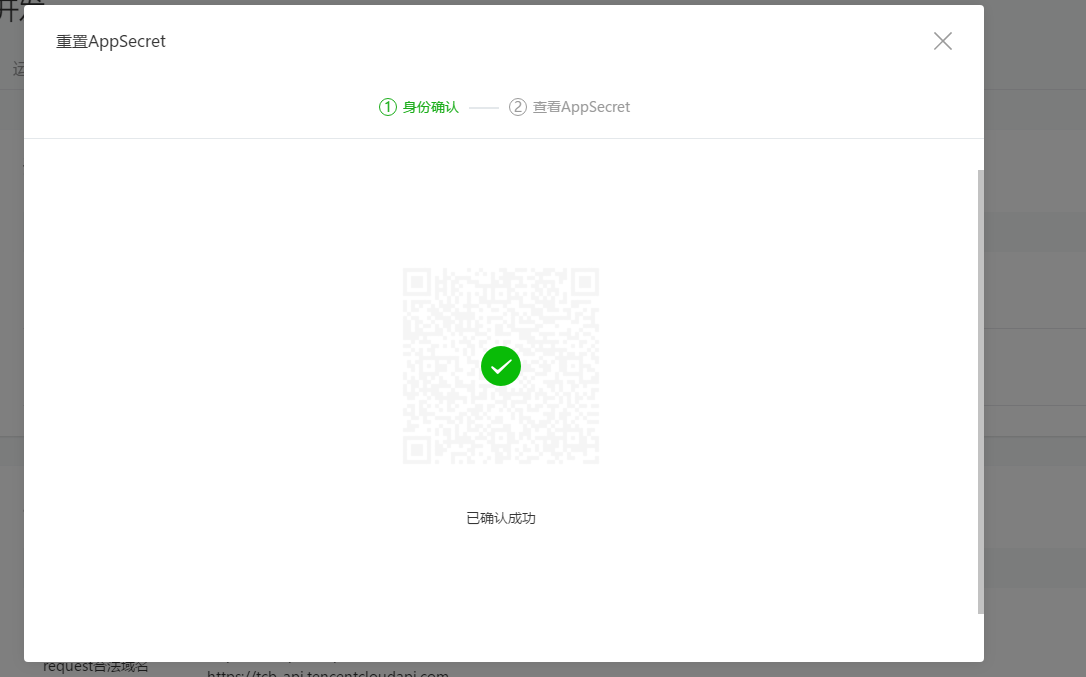The height and width of the screenshot is (677, 1086).
Task: Click the step 1 circled number icon
Action: 388,107
